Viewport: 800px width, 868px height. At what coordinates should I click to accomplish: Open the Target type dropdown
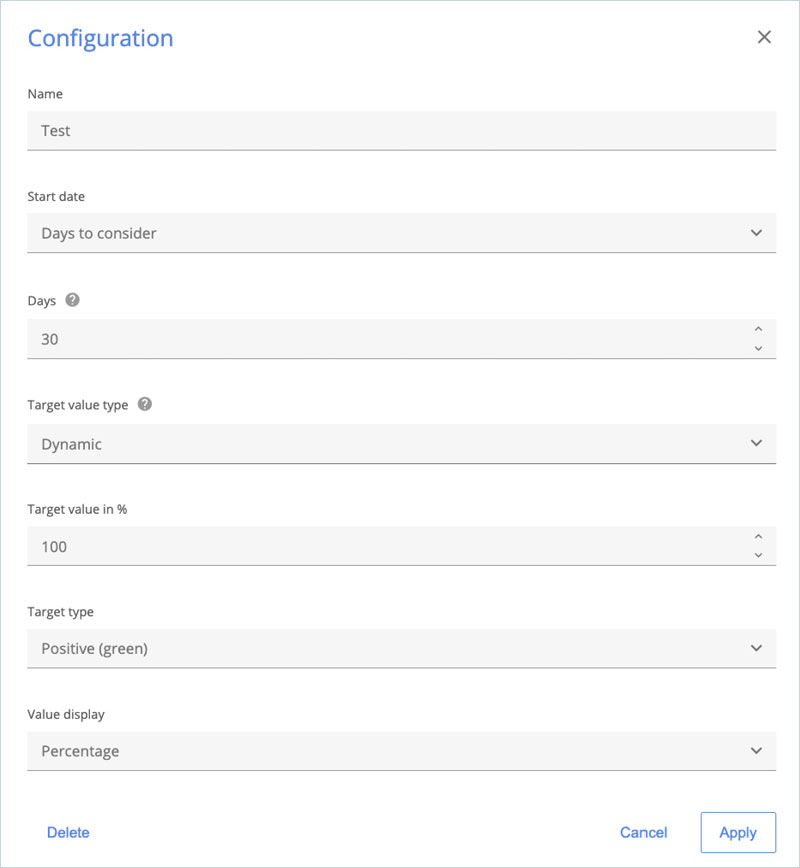click(x=400, y=648)
